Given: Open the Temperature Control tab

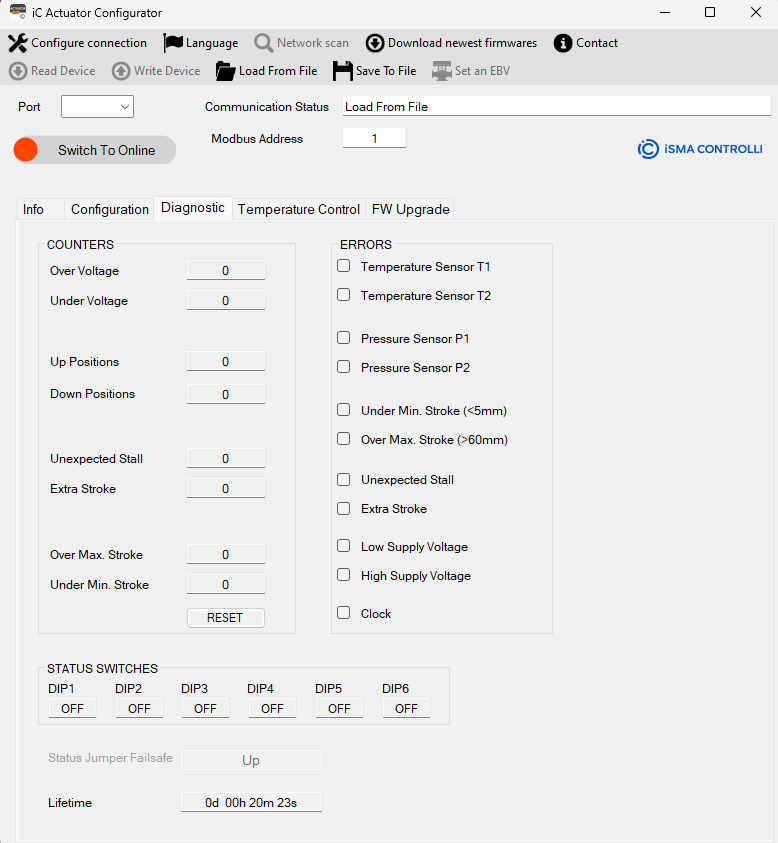Looking at the screenshot, I should pyautogui.click(x=298, y=209).
